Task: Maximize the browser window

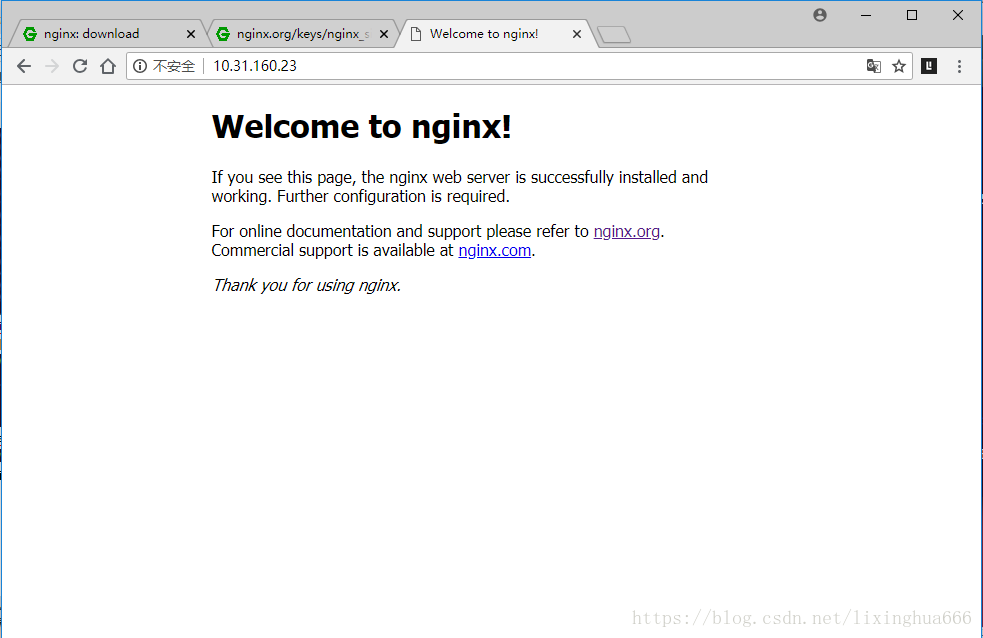Action: (912, 15)
